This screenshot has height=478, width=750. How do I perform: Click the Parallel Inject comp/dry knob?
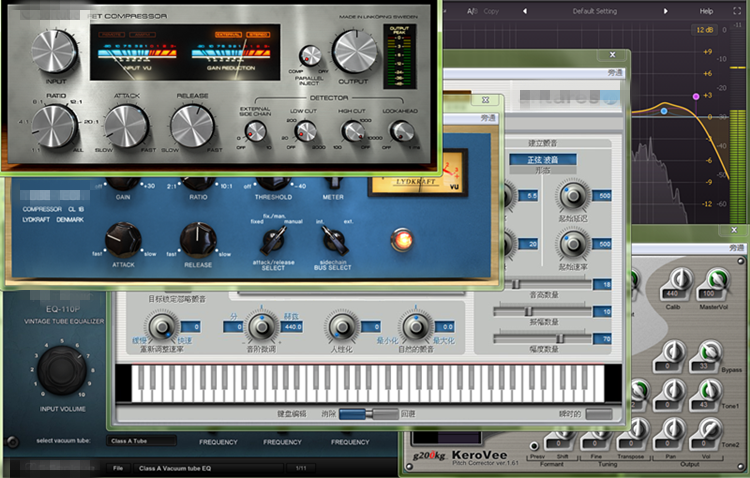(310, 56)
